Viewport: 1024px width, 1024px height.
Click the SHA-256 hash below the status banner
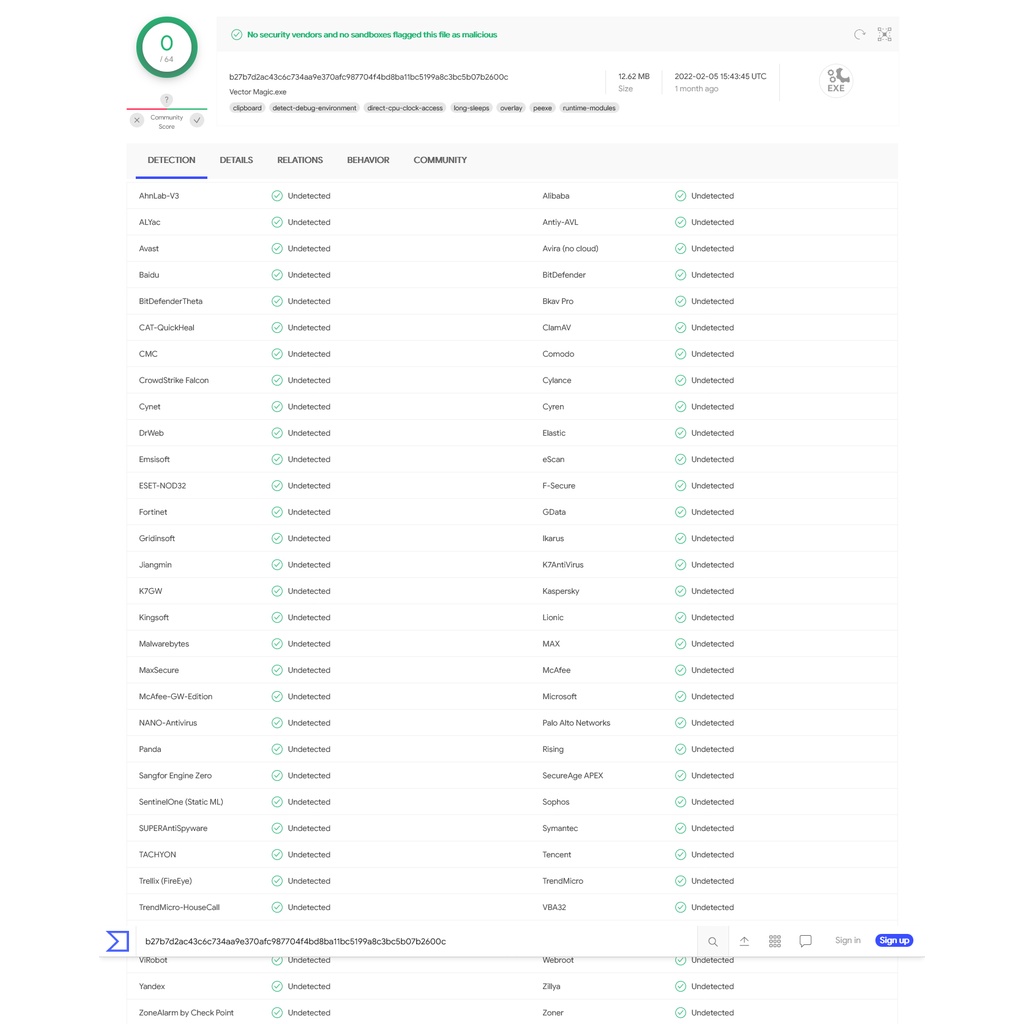368,77
